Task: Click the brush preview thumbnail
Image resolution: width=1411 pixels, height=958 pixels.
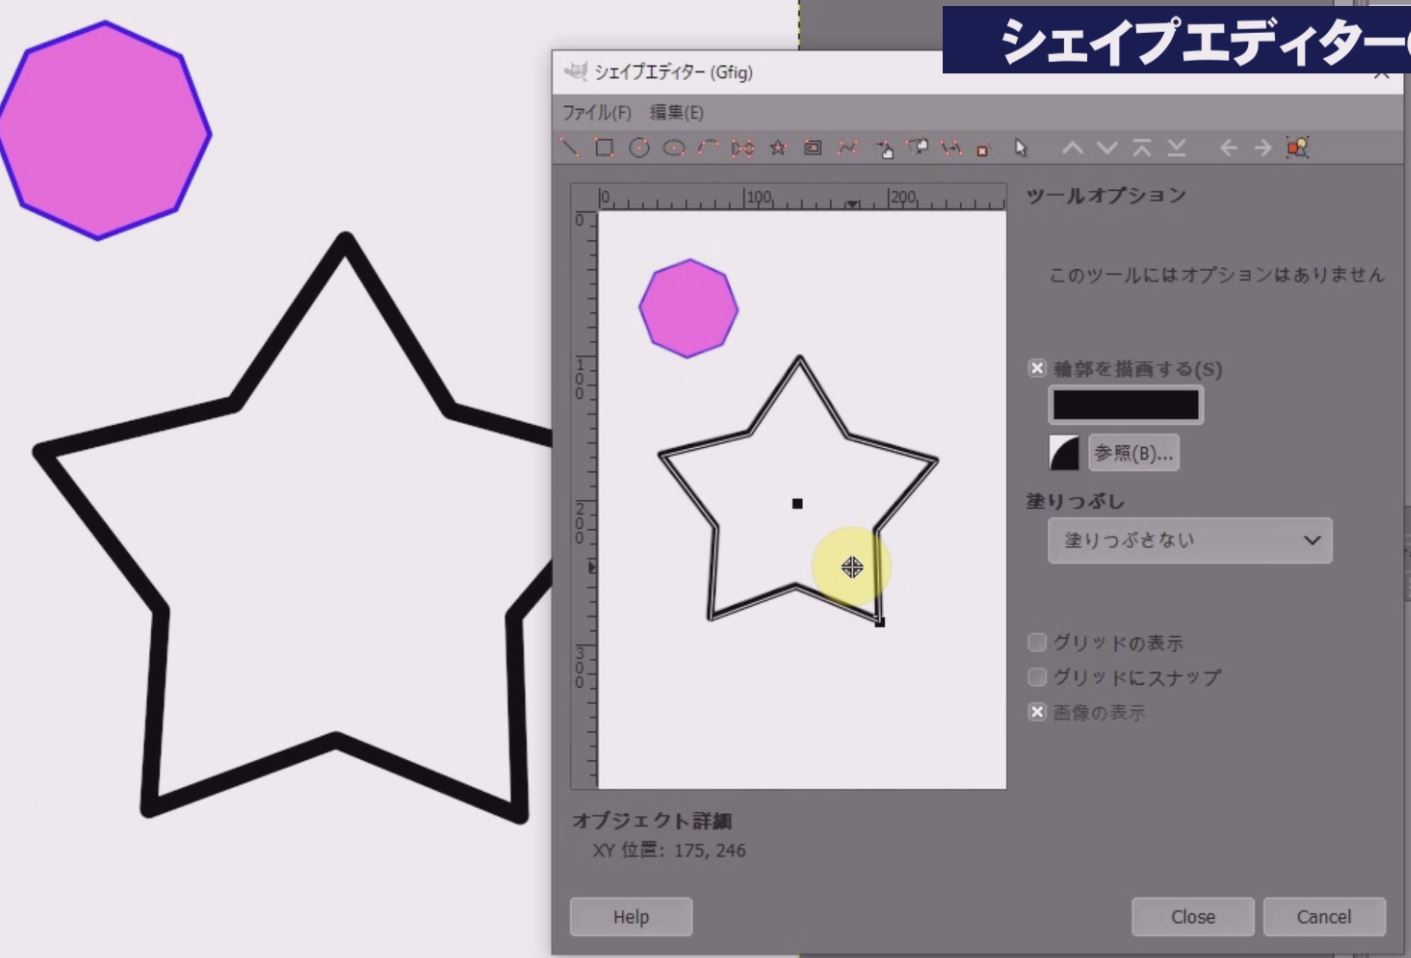Action: tap(1064, 452)
